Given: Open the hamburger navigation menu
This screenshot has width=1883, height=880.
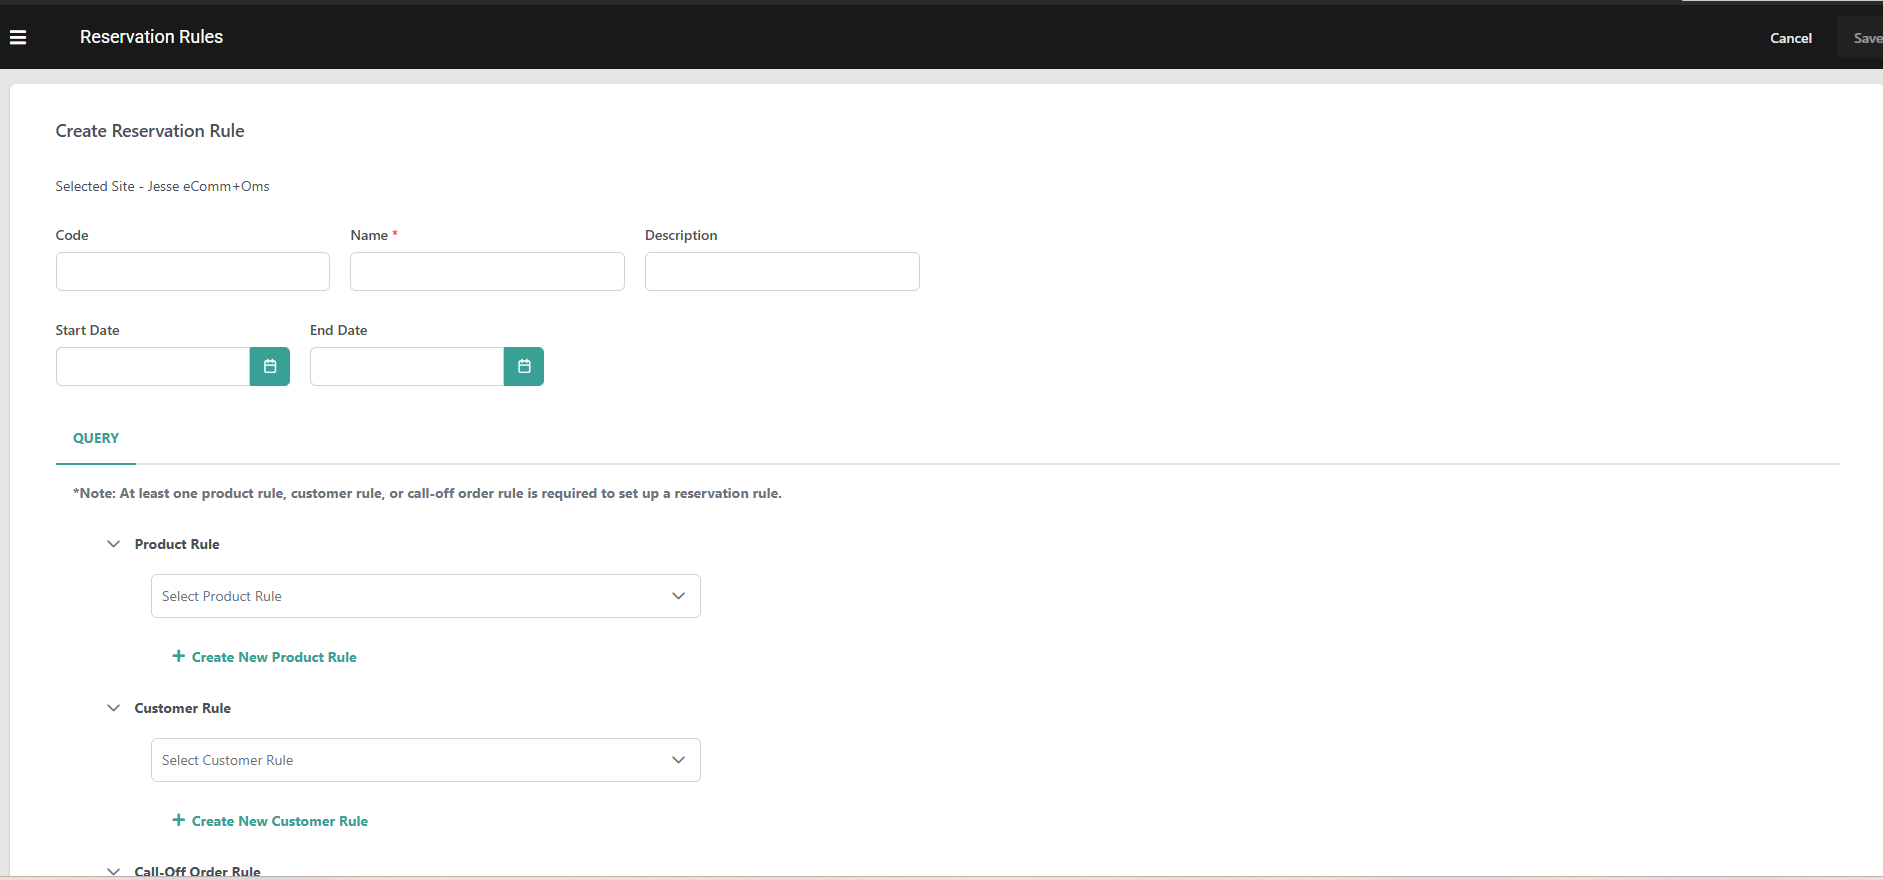Looking at the screenshot, I should tap(18, 37).
